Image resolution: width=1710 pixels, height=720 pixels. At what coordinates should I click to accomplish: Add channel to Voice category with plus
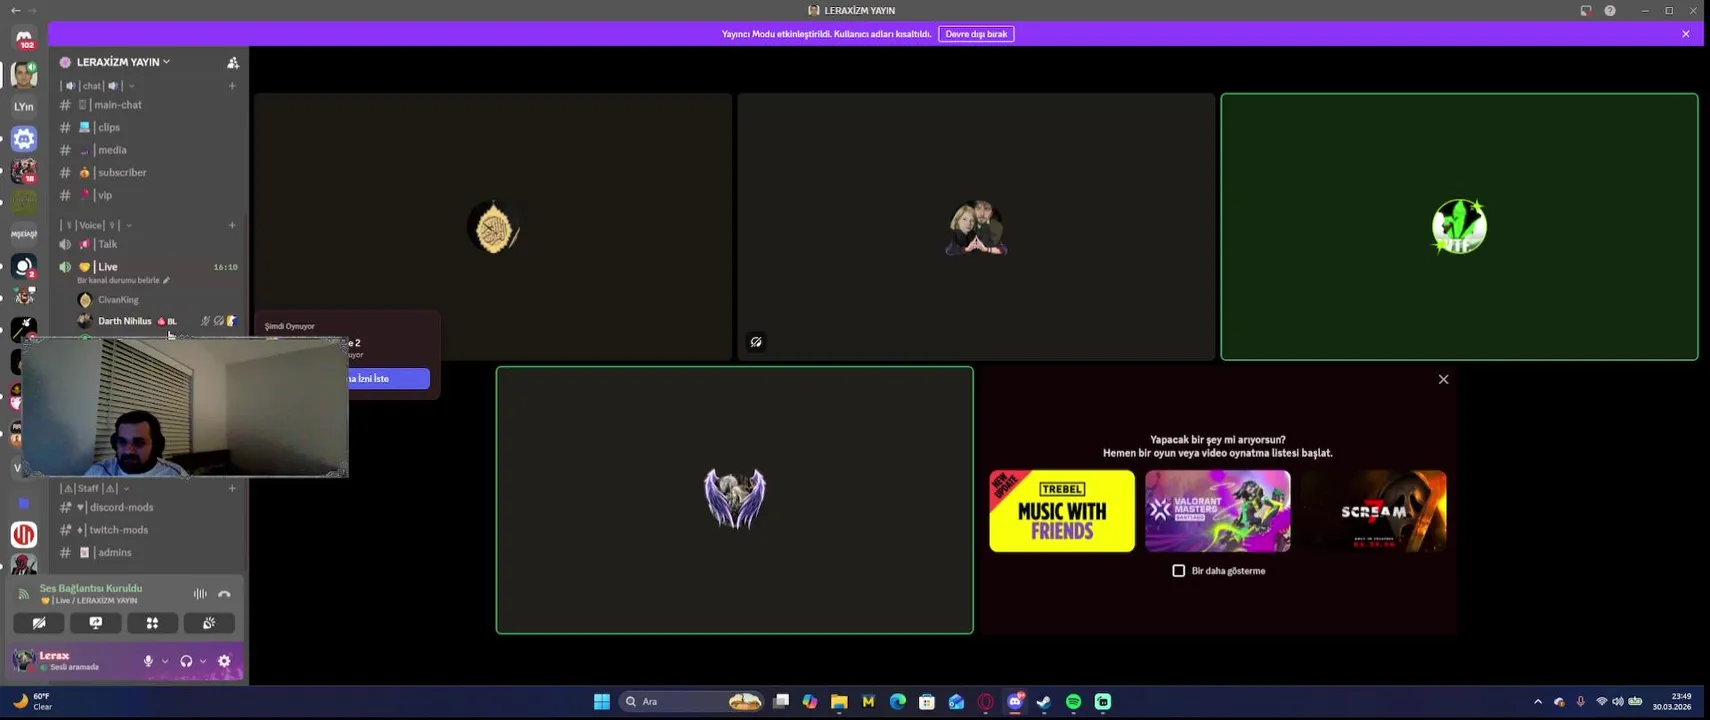tap(232, 225)
